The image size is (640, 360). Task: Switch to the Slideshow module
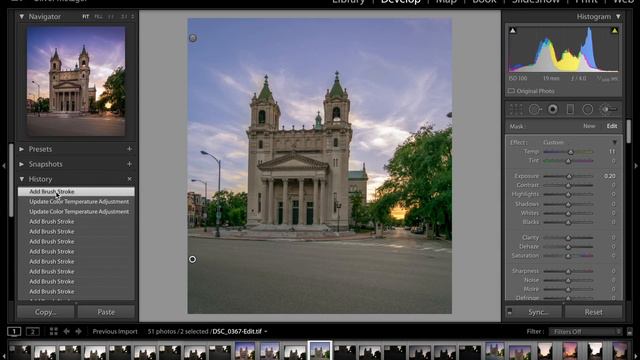point(536,2)
